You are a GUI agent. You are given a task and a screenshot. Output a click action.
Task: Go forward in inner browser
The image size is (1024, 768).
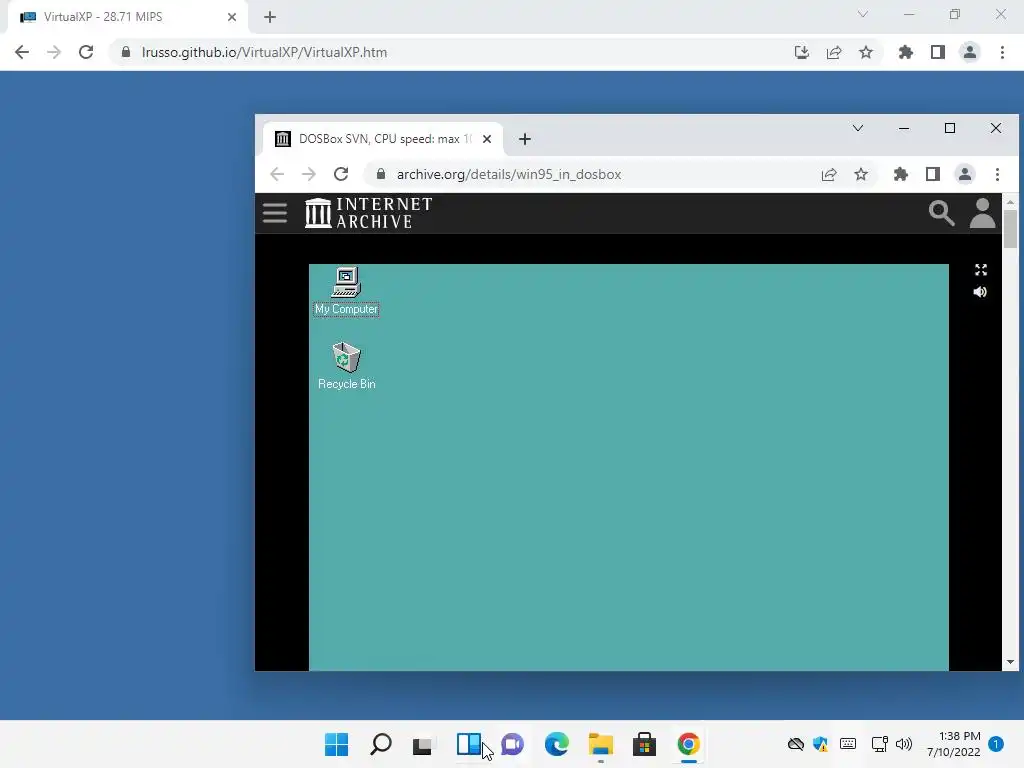click(x=309, y=174)
